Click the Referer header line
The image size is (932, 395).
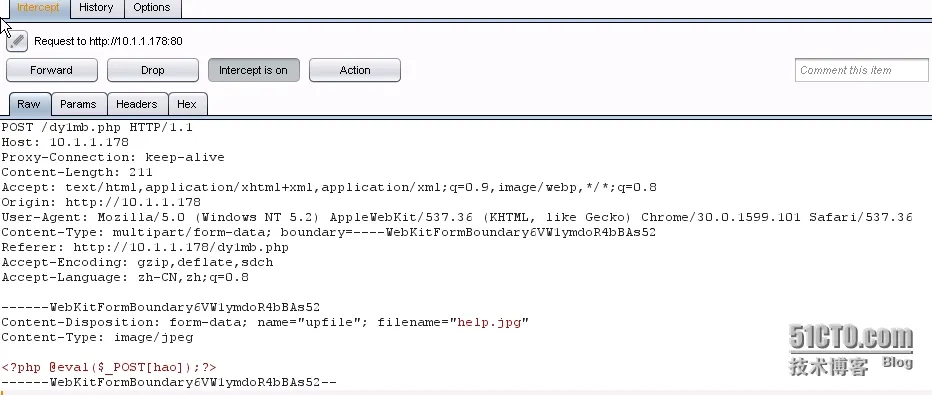(145, 247)
